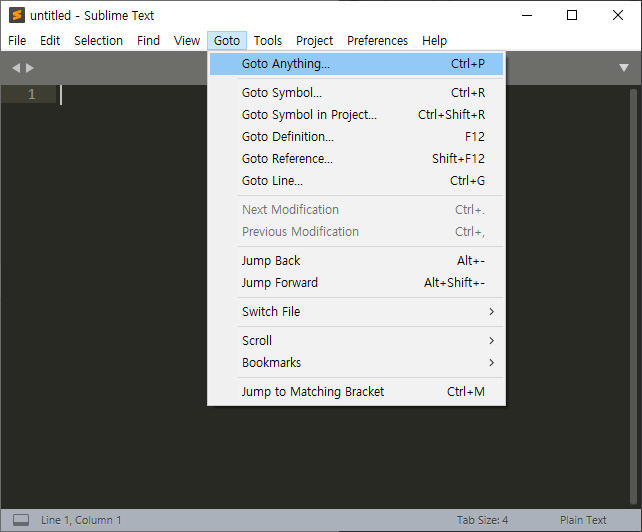
Task: Click the Sublime Text logo icon
Action: click(17, 15)
